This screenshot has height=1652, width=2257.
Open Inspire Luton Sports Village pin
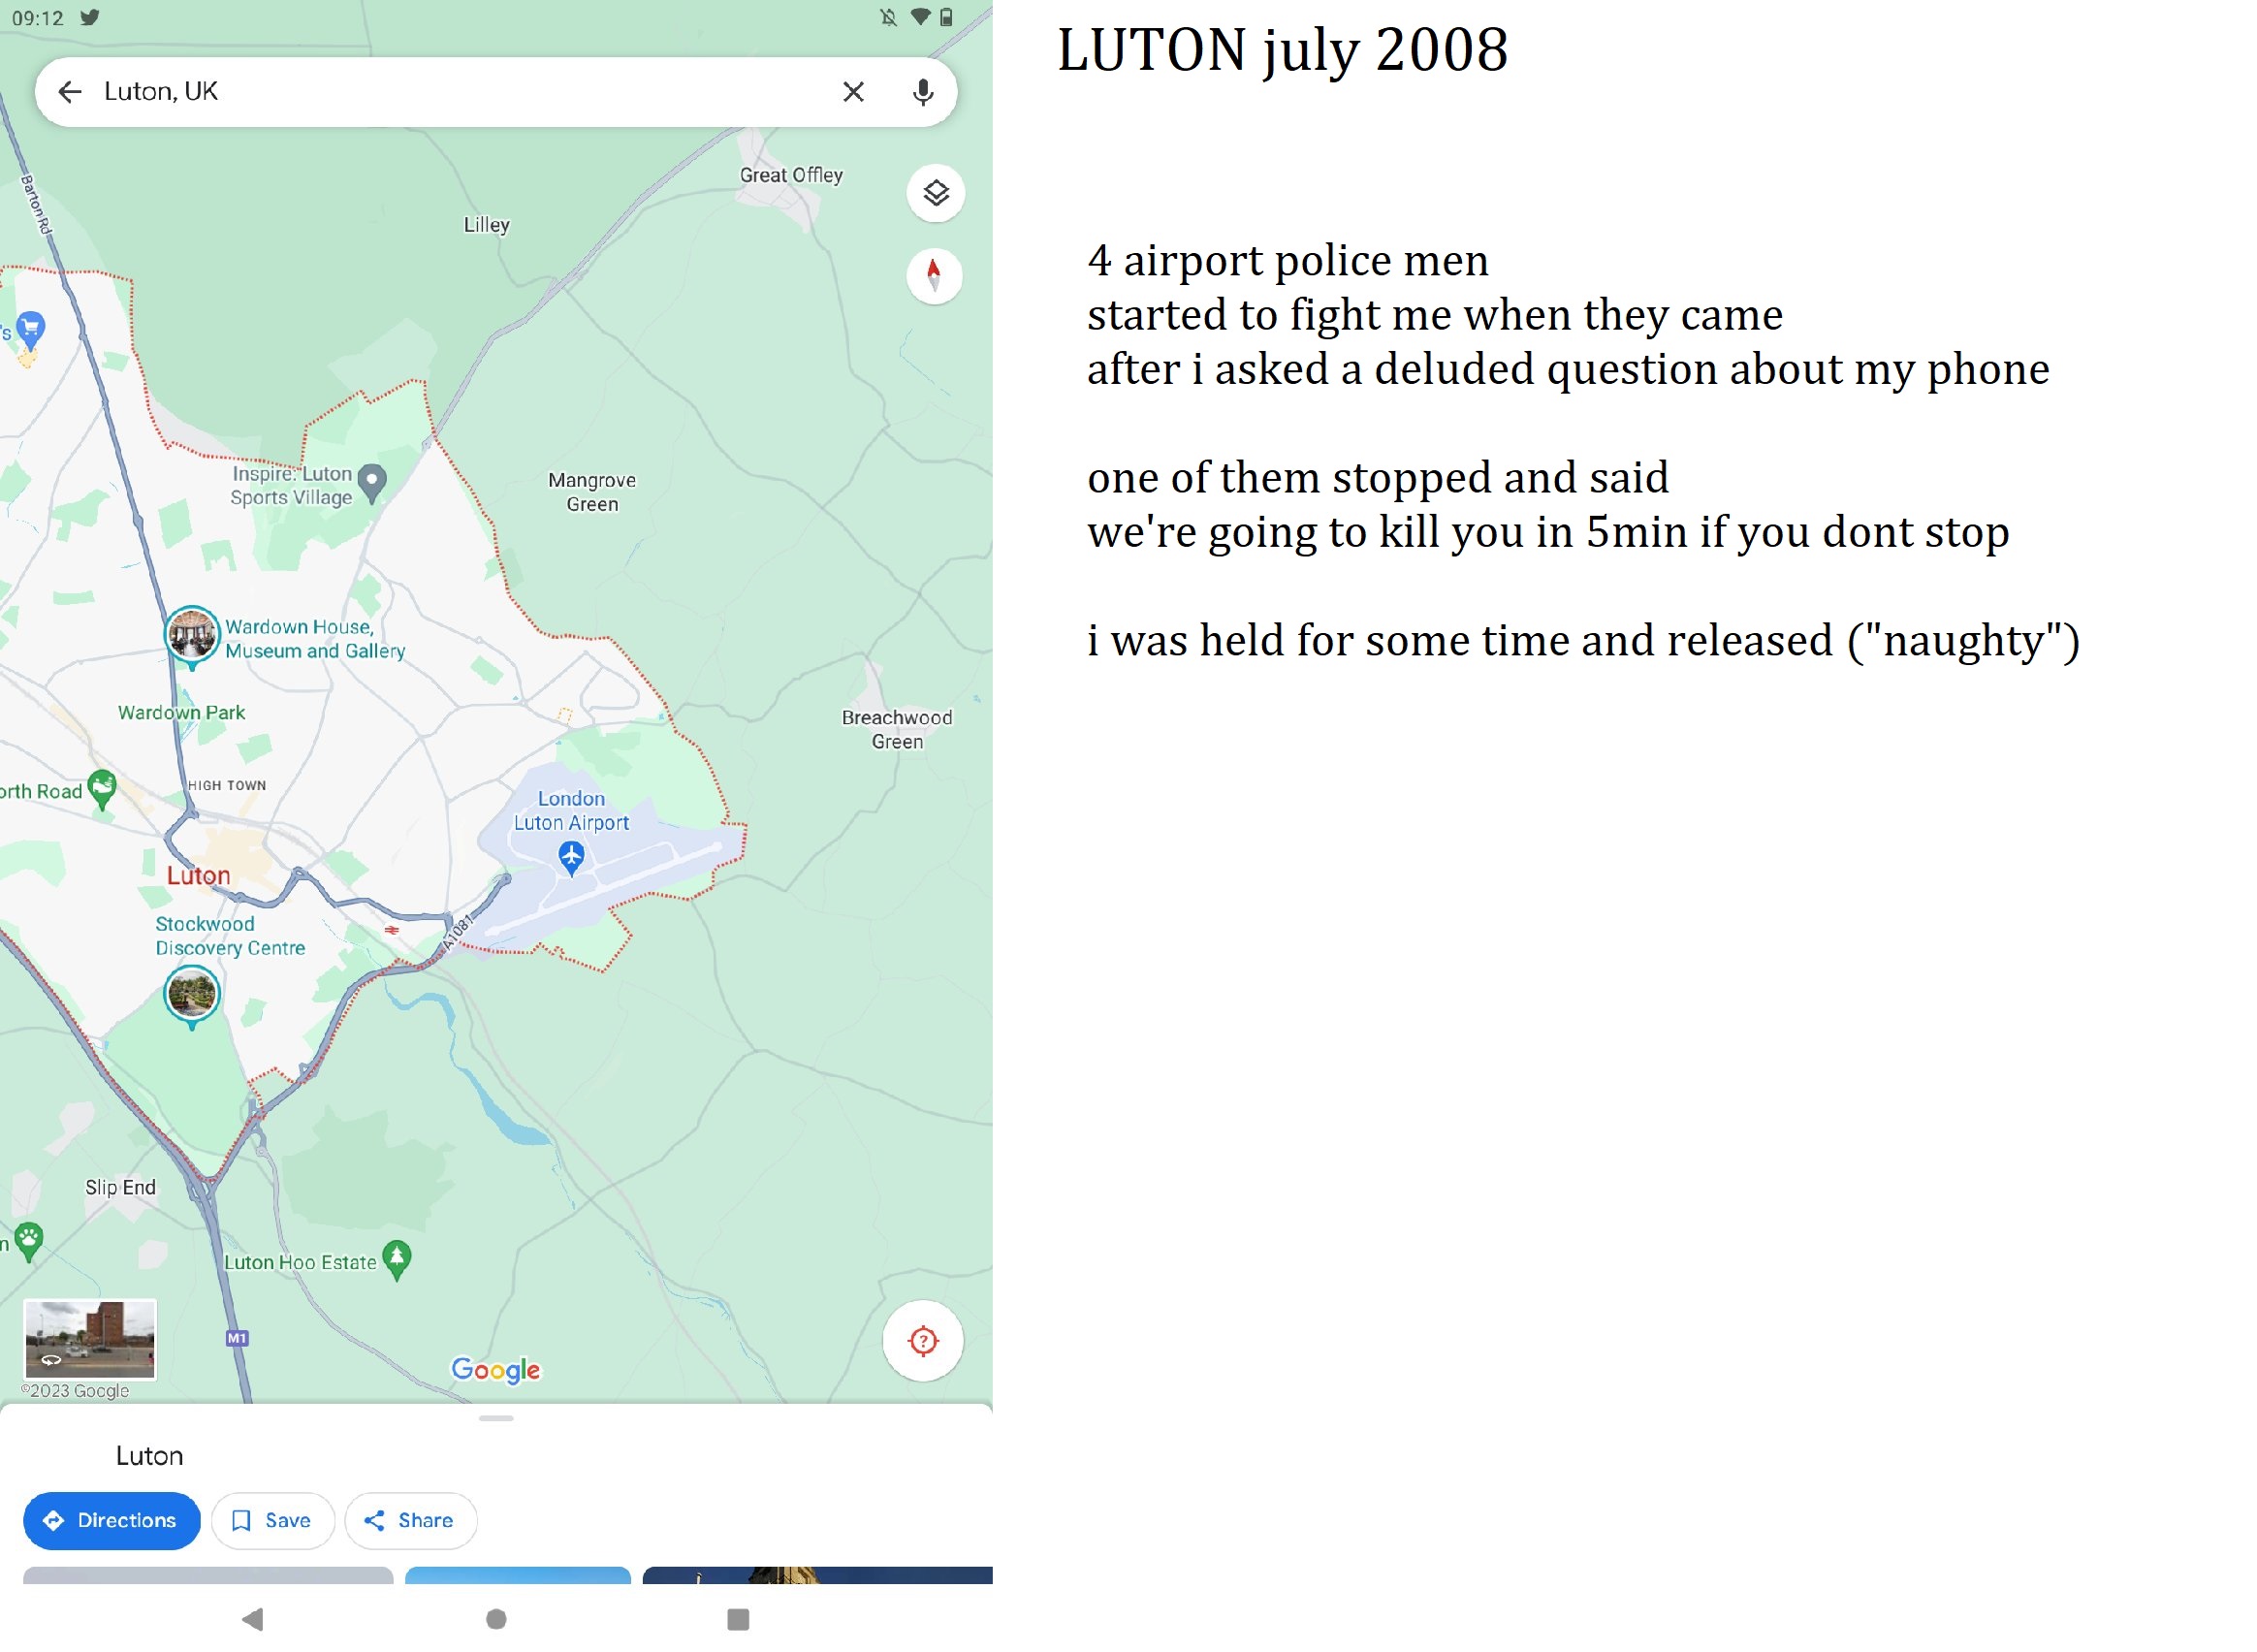coord(372,484)
